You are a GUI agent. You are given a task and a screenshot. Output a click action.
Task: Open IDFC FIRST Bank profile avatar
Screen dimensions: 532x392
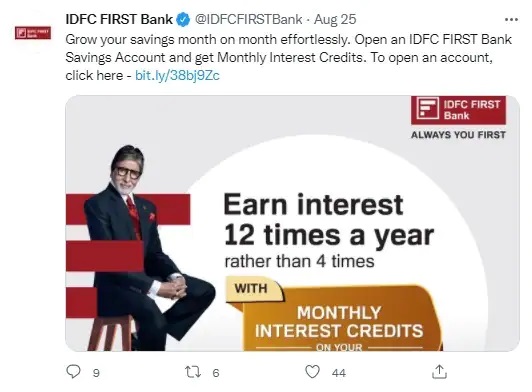(x=33, y=33)
